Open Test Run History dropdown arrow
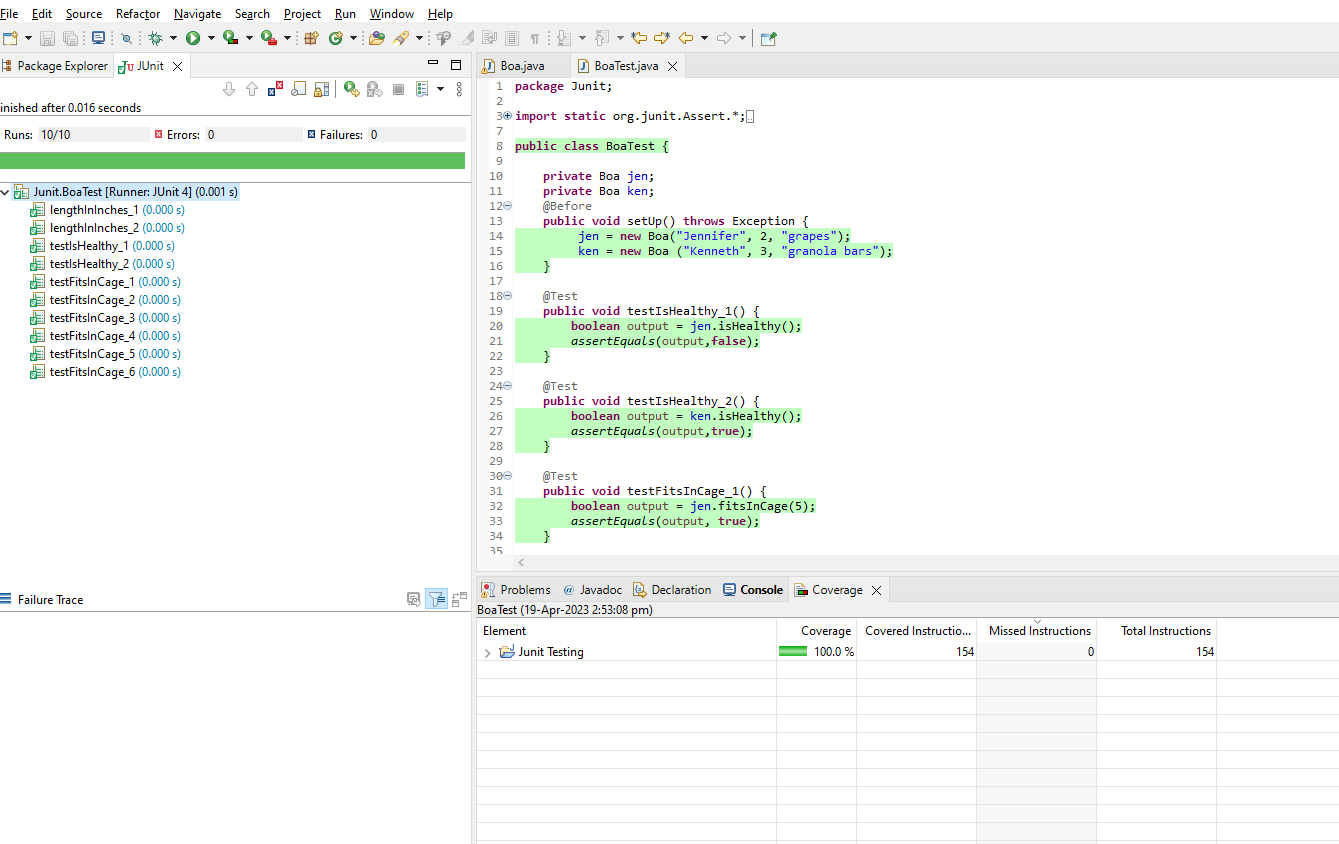 pyautogui.click(x=440, y=89)
